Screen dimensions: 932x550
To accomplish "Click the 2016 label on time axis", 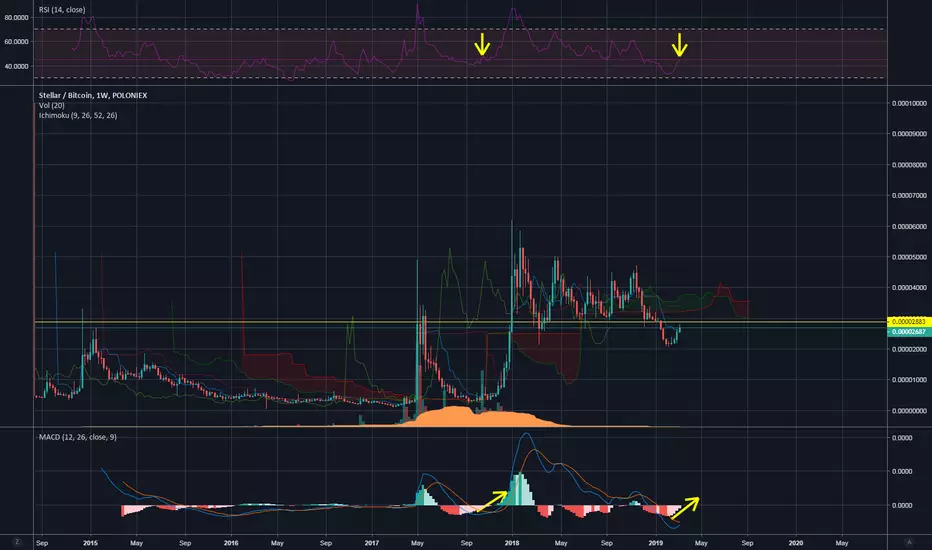I will click(231, 543).
